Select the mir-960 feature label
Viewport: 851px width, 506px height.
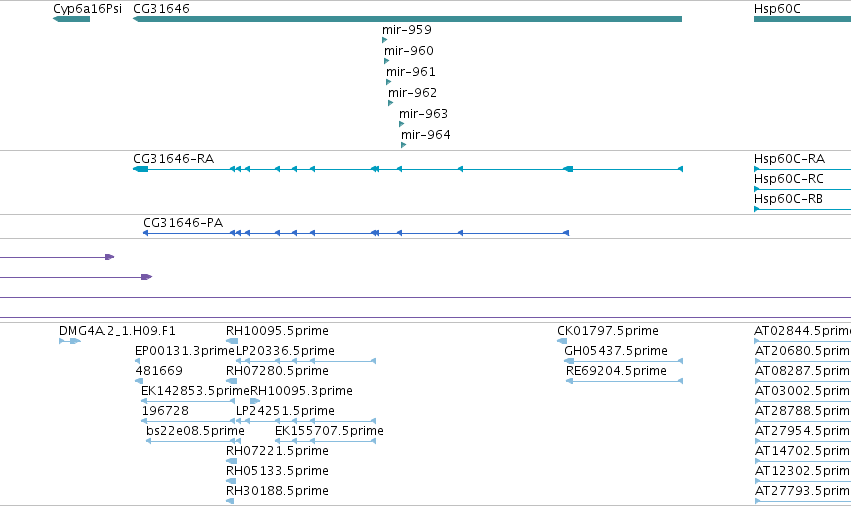tap(409, 51)
